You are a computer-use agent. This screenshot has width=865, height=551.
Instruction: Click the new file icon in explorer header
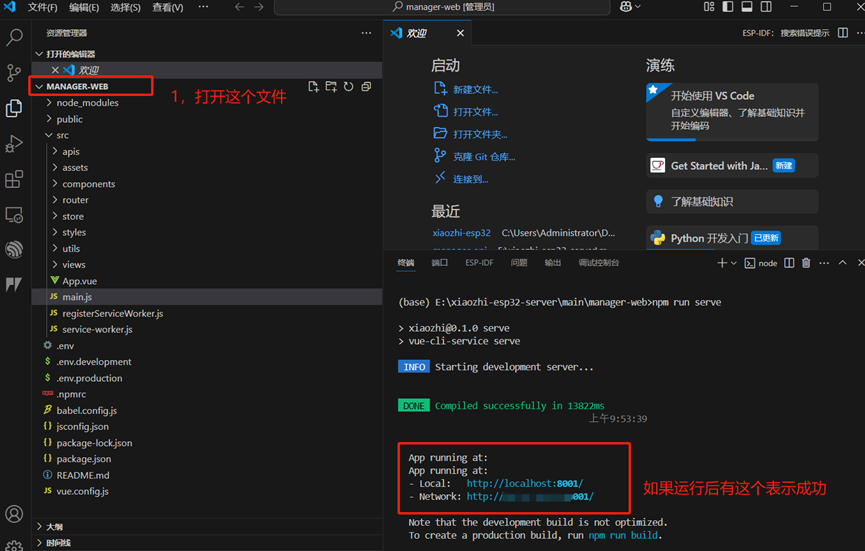tap(313, 87)
